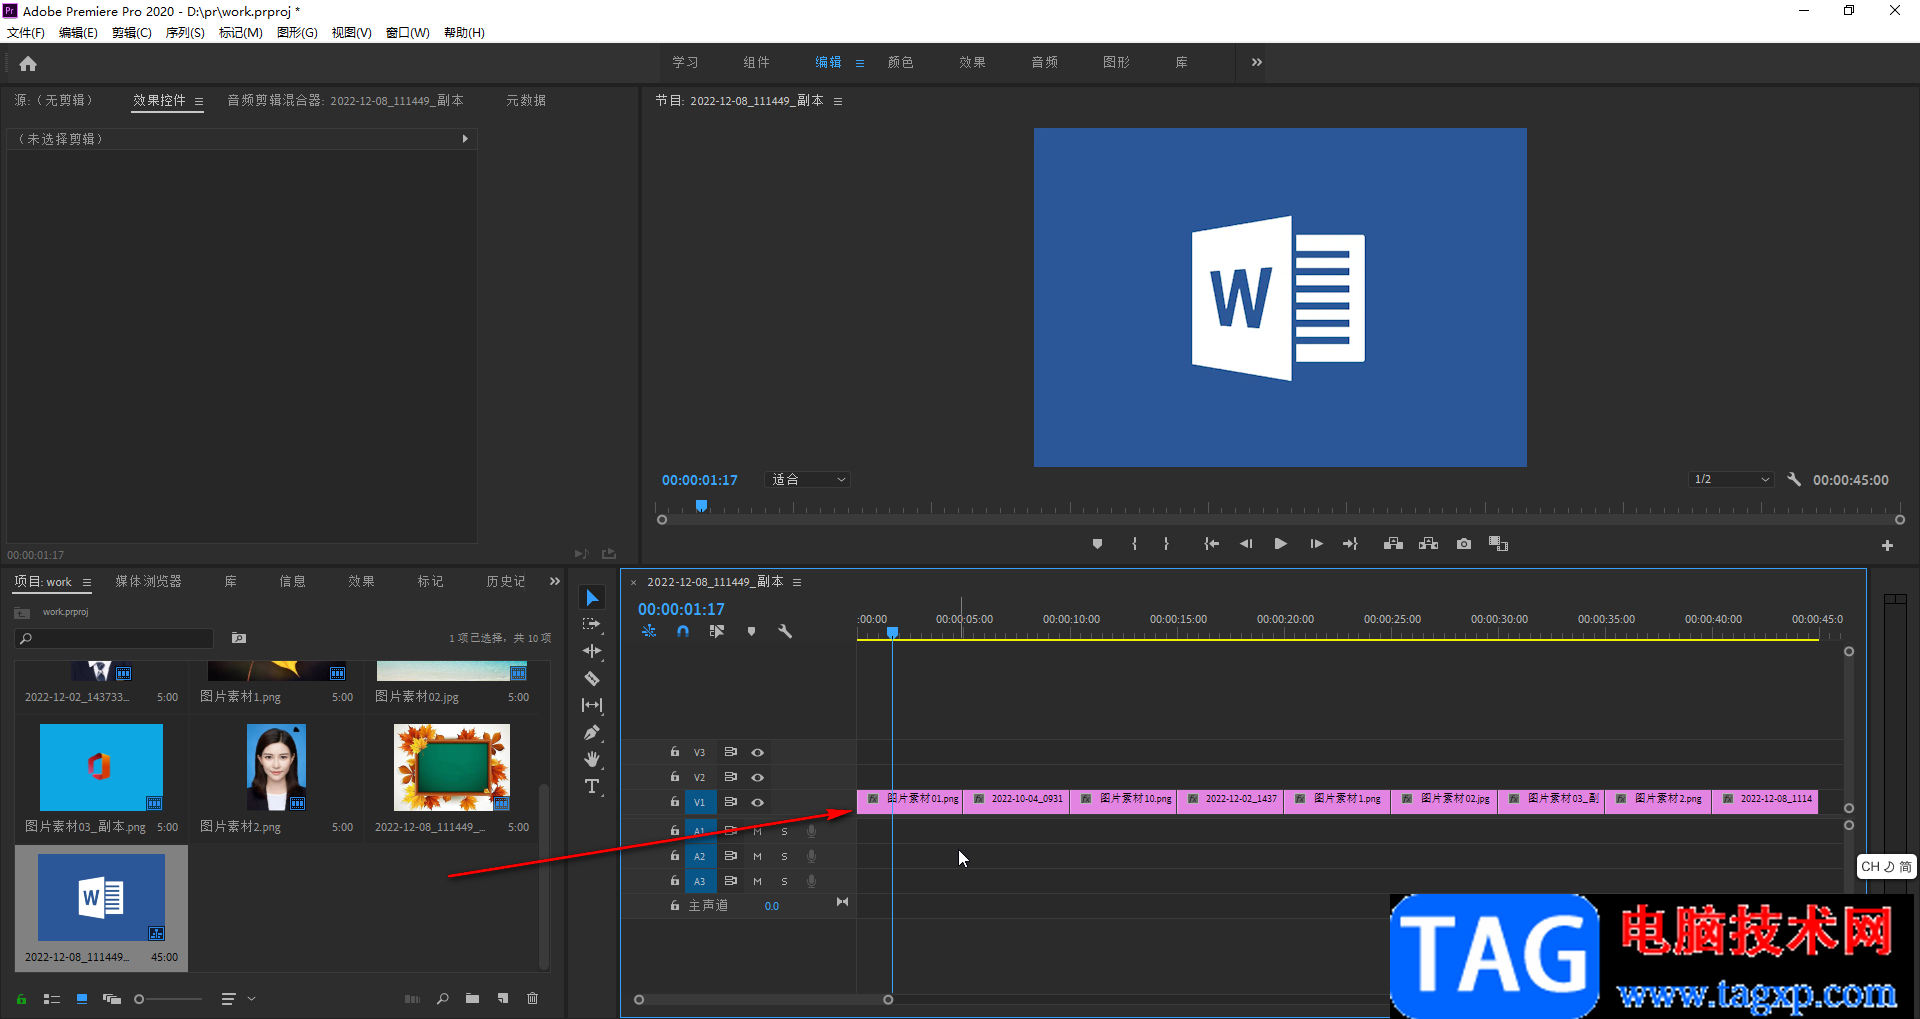
Task: Create new bin in project panel
Action: 472,998
